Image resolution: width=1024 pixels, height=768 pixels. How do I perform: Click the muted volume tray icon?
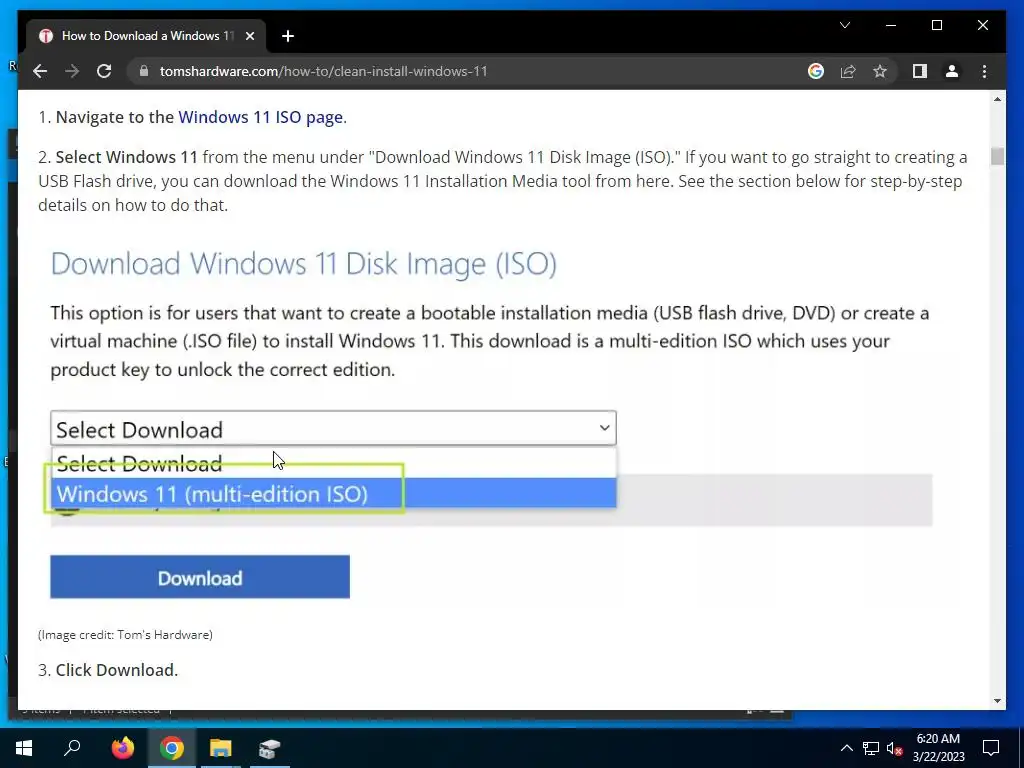pyautogui.click(x=895, y=748)
